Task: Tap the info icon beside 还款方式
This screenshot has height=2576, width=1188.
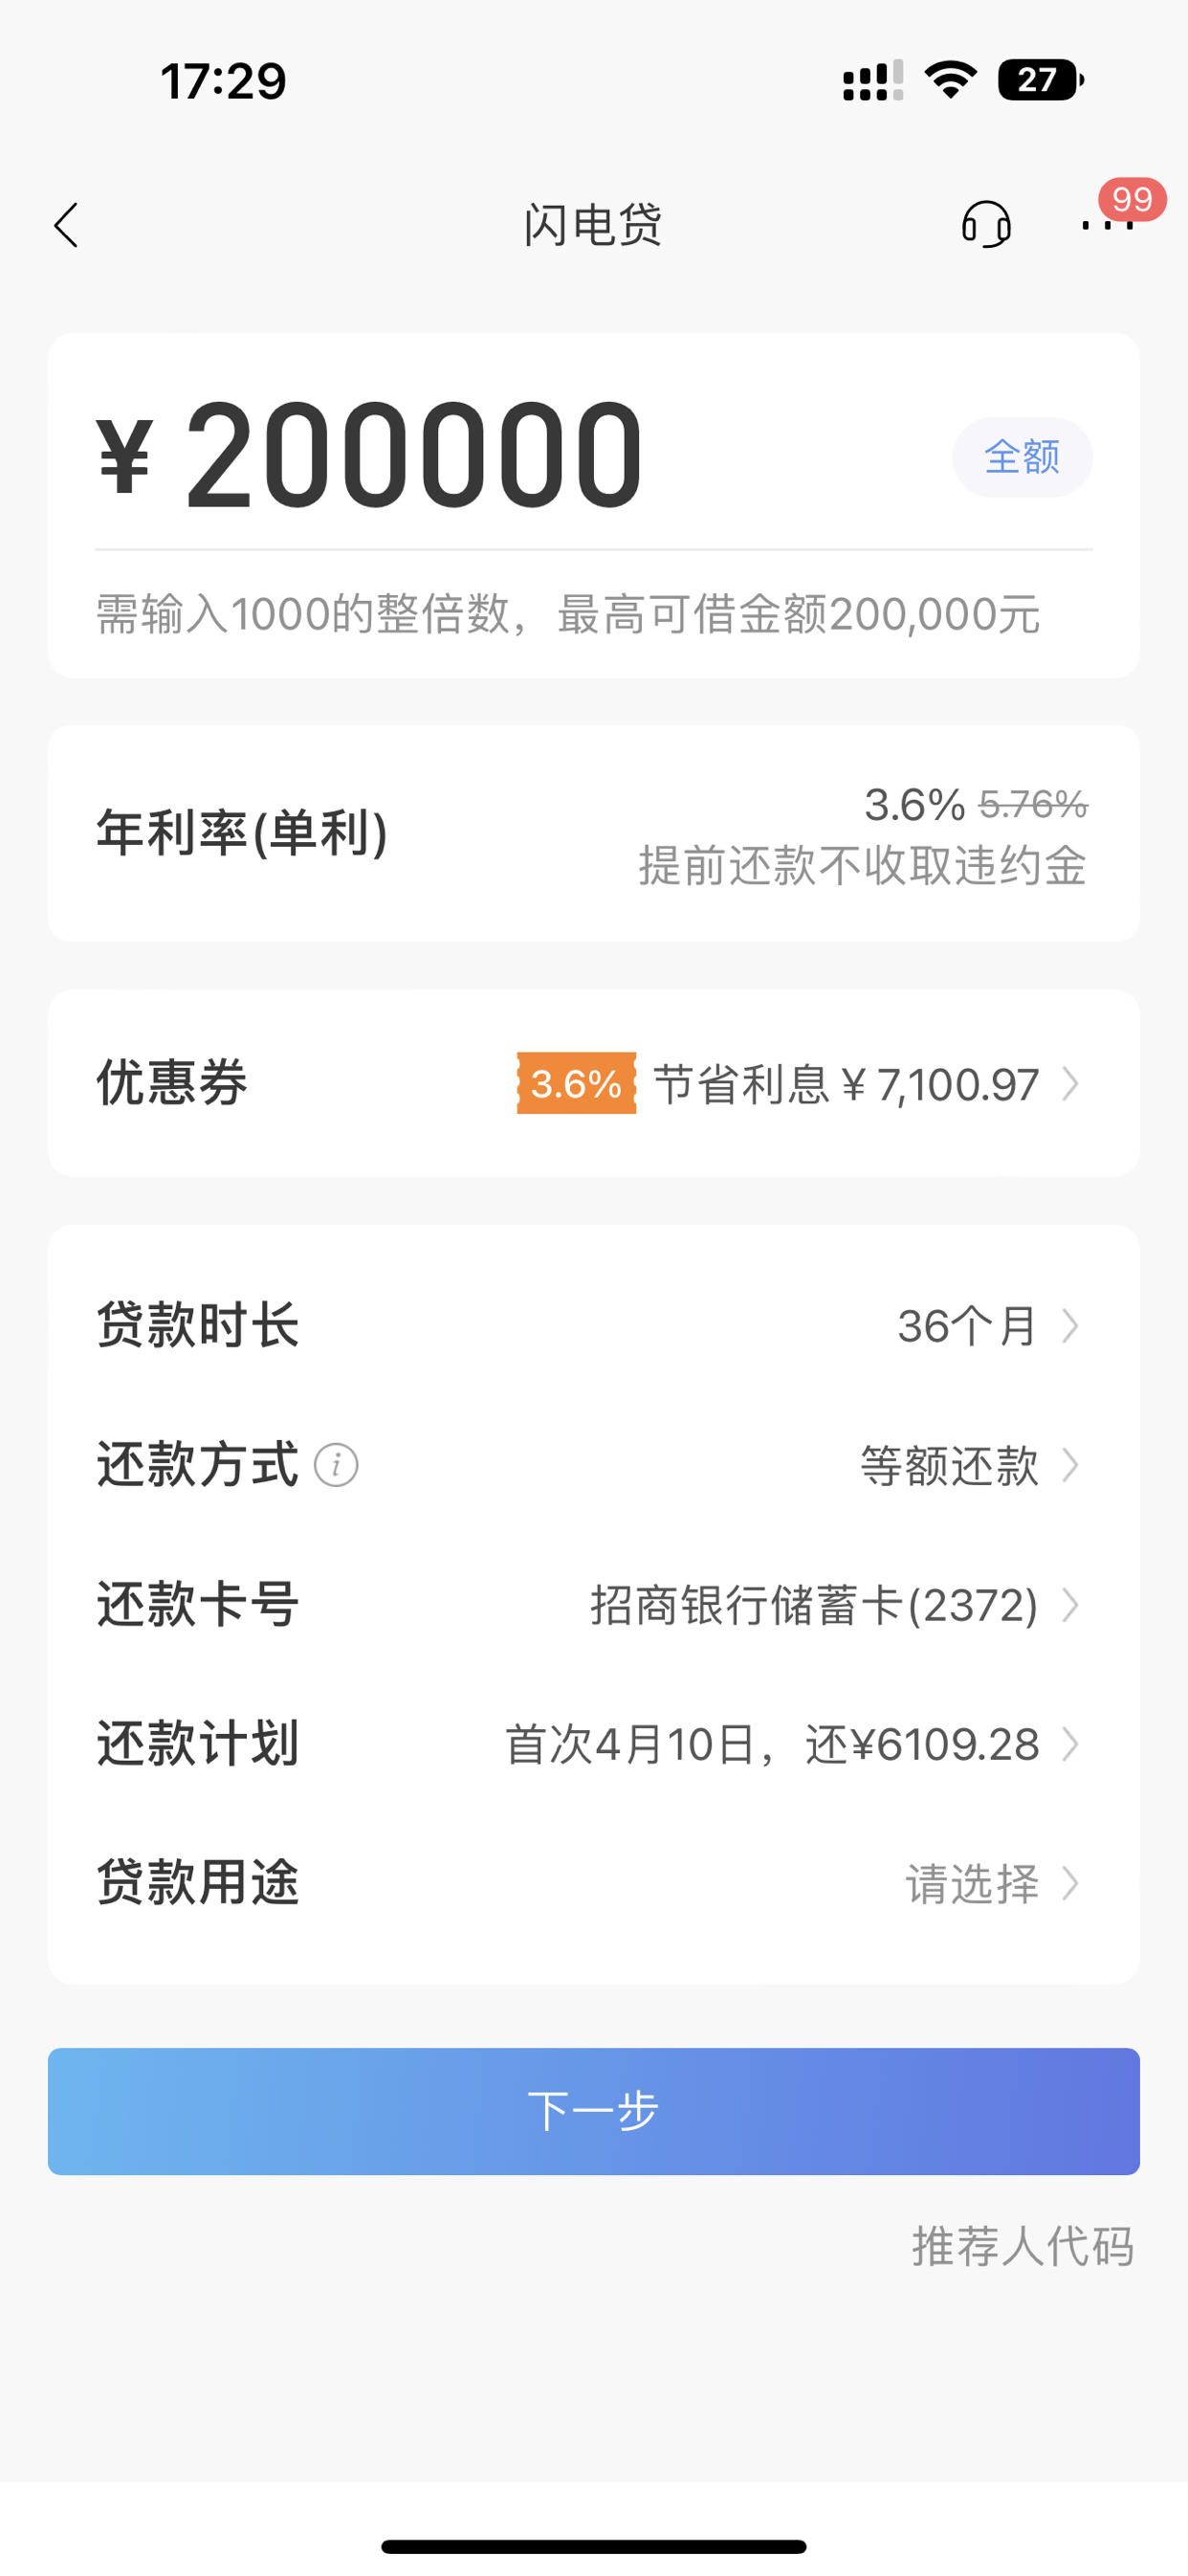Action: 336,1465
